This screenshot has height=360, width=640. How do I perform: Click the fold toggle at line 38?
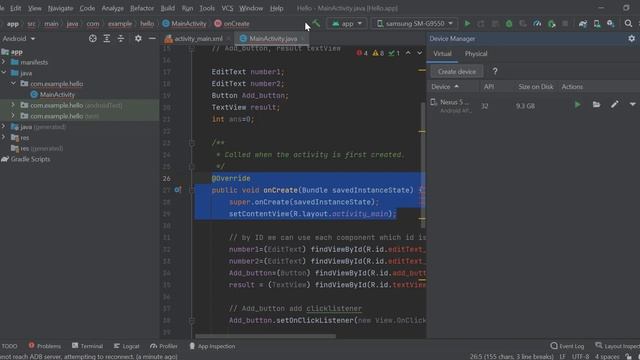pyautogui.click(x=191, y=320)
